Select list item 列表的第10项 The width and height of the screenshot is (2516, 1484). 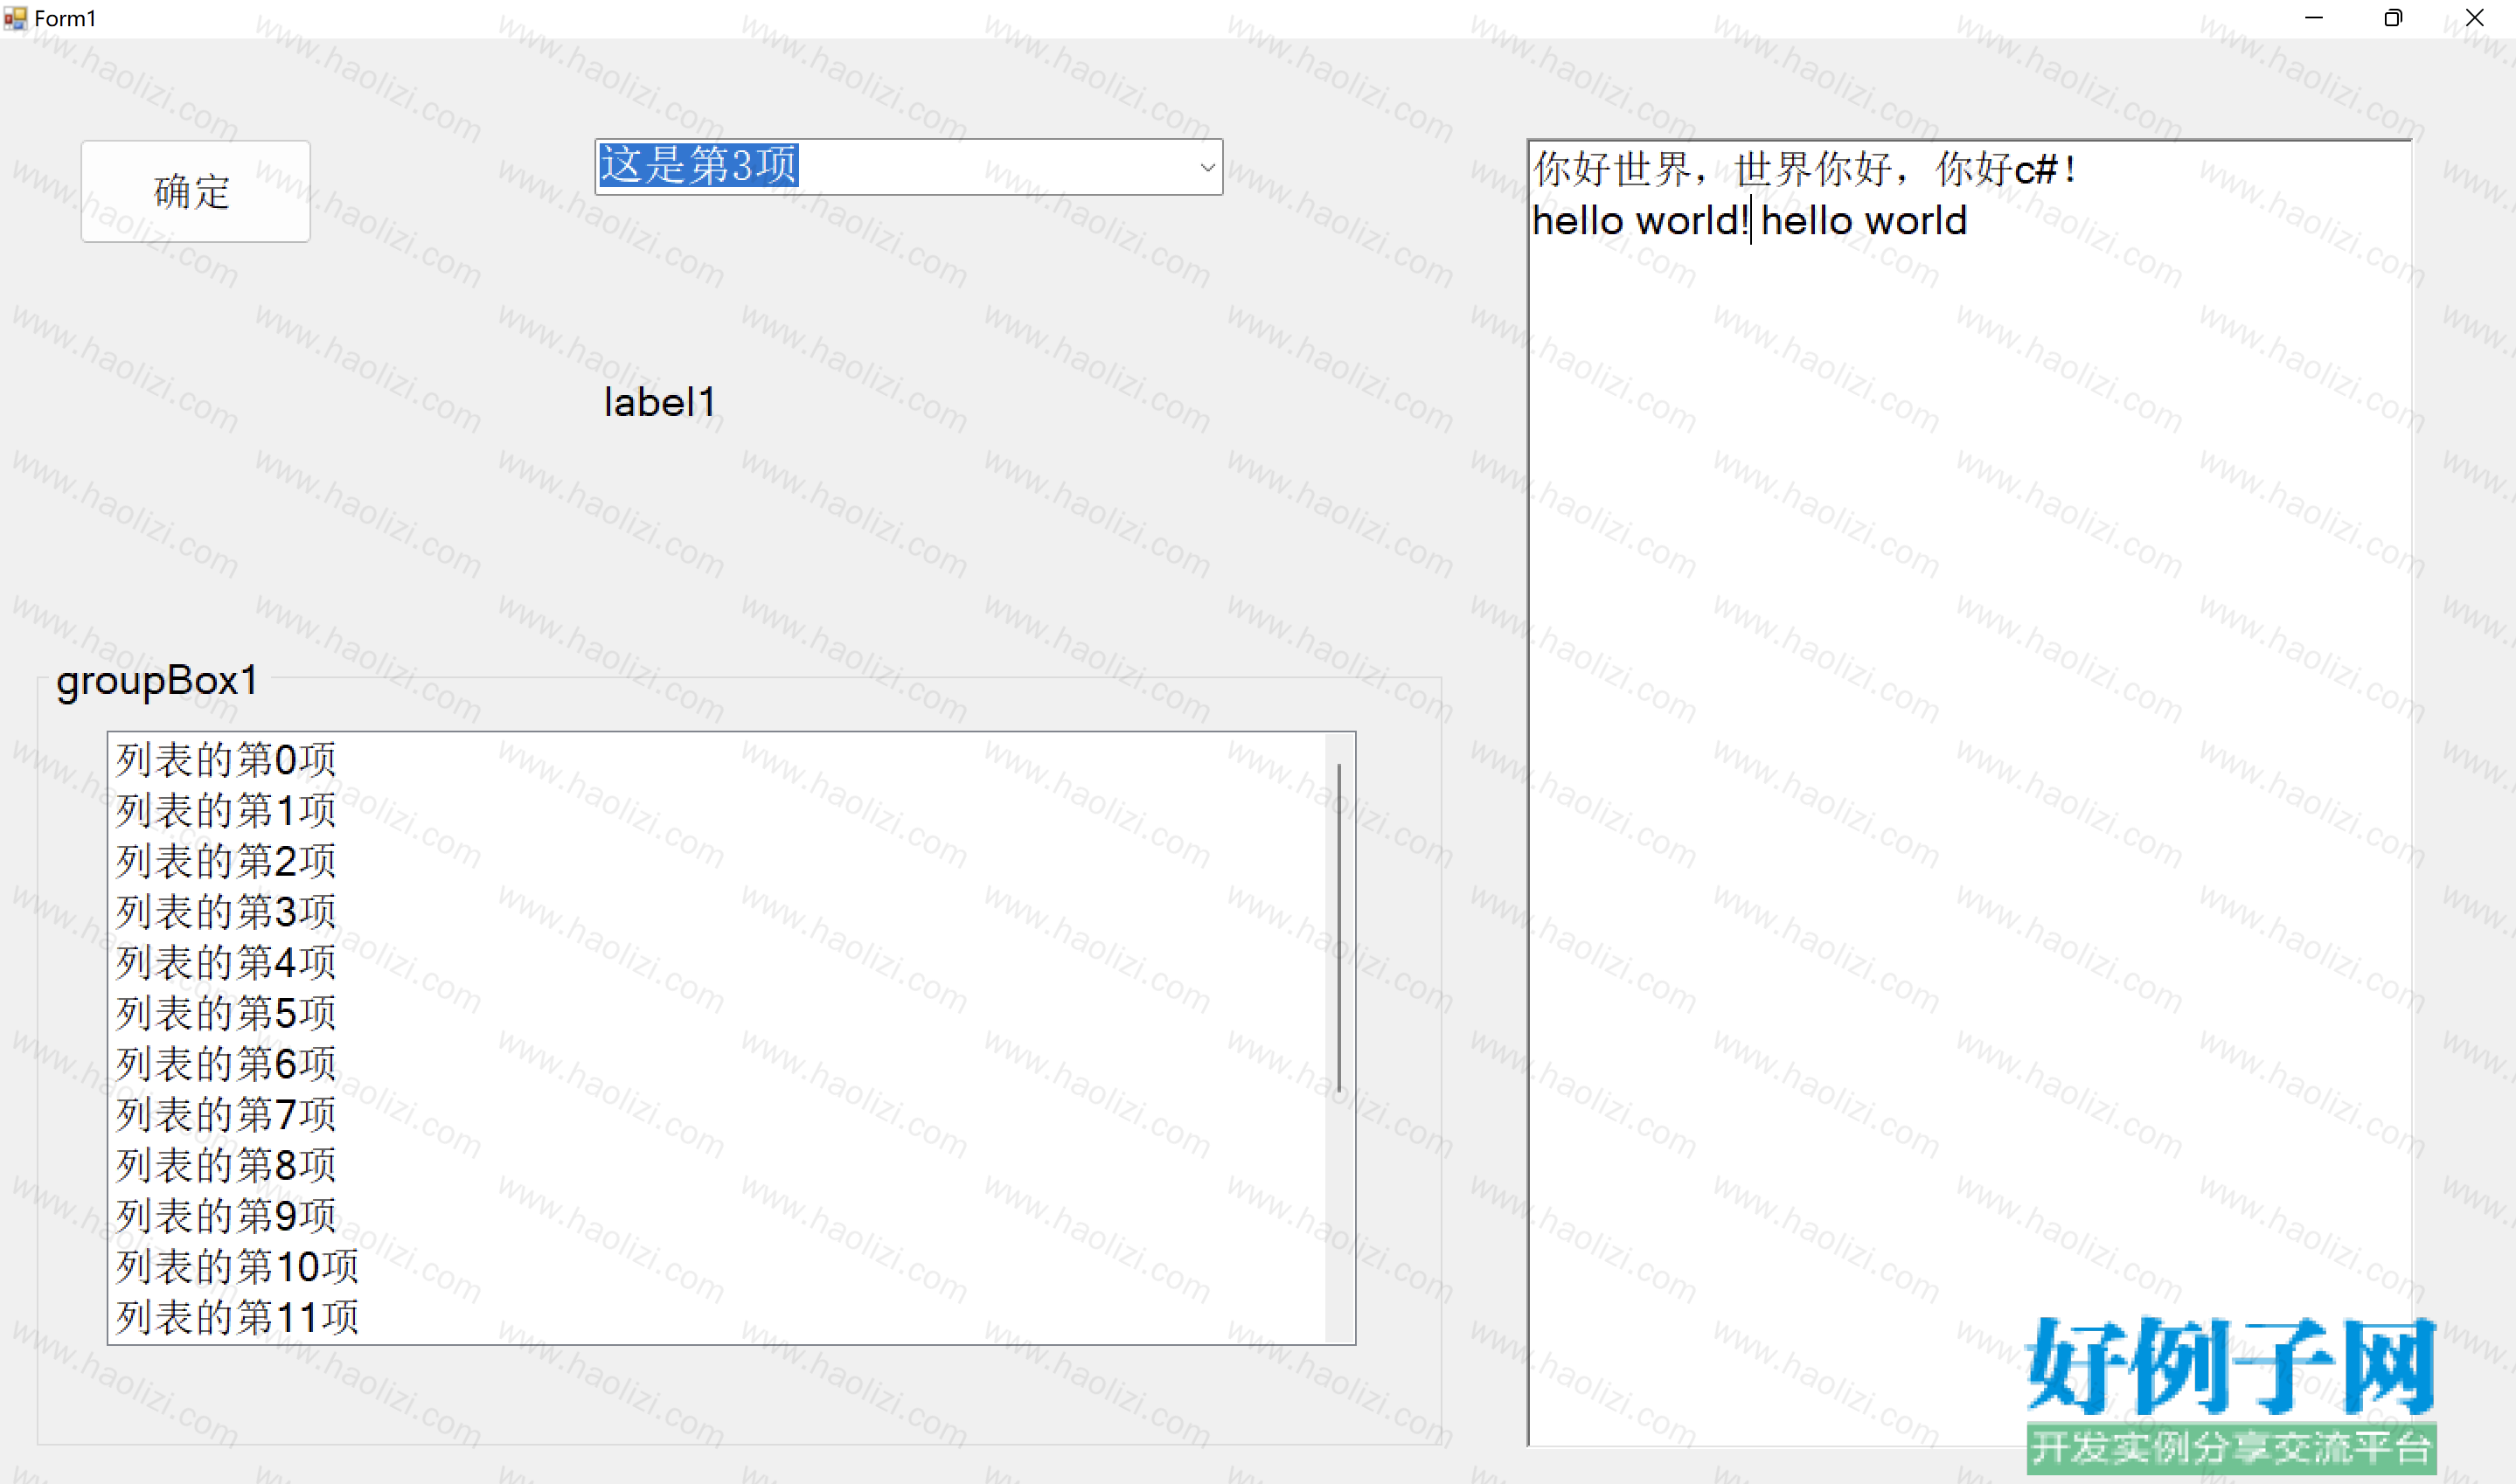coord(716,1268)
